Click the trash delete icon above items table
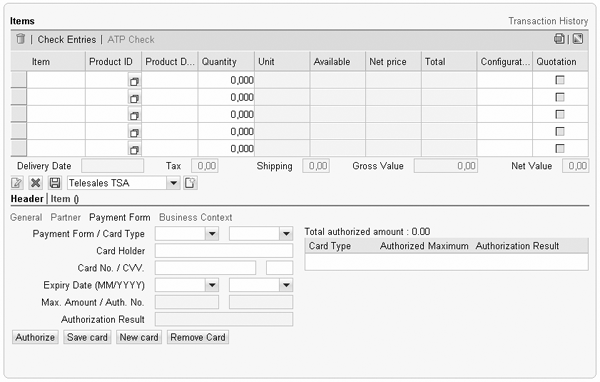 20,39
